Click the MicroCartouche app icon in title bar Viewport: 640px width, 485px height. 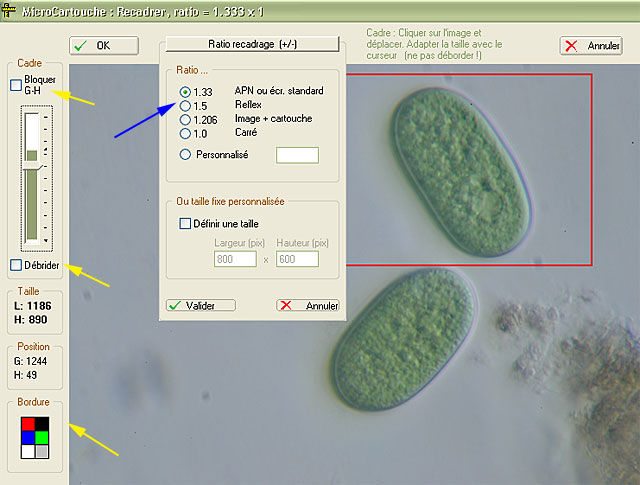(9, 11)
